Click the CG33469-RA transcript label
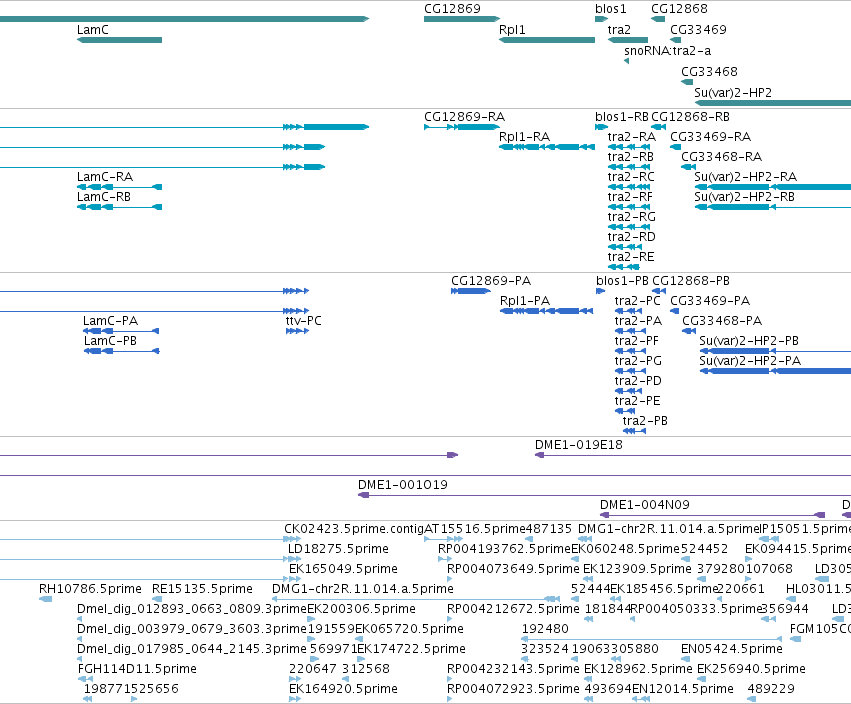The image size is (851, 704). pyautogui.click(x=710, y=137)
